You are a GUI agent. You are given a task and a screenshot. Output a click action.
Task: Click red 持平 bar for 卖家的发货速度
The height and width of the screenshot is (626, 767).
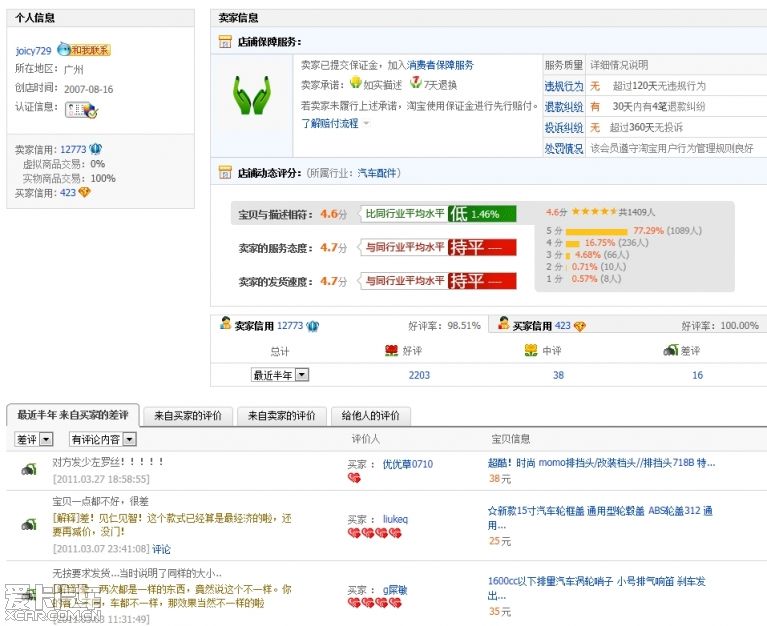coord(482,281)
